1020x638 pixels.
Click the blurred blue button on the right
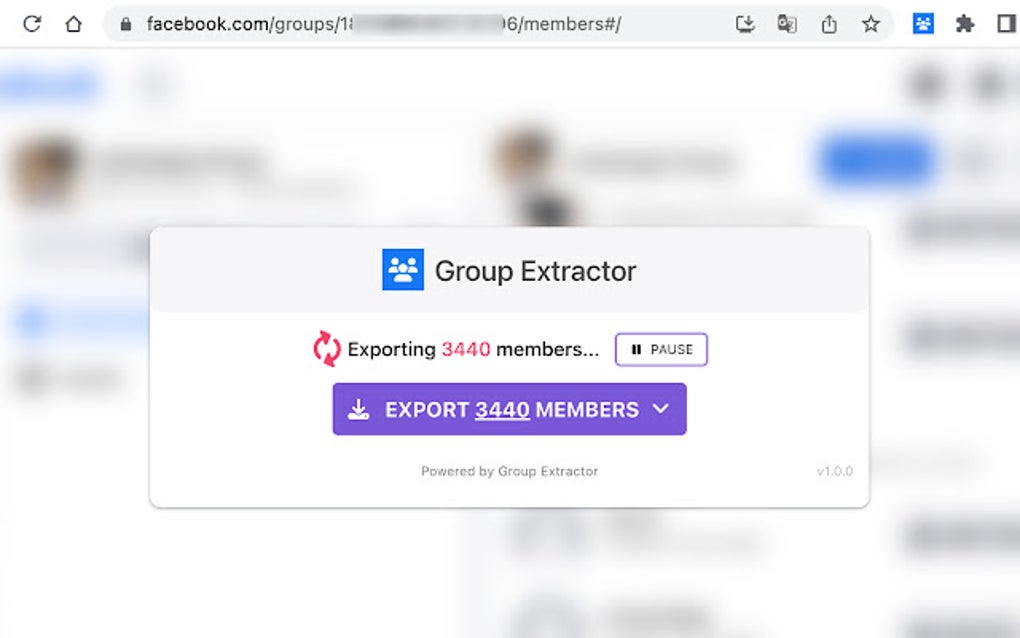click(x=876, y=160)
